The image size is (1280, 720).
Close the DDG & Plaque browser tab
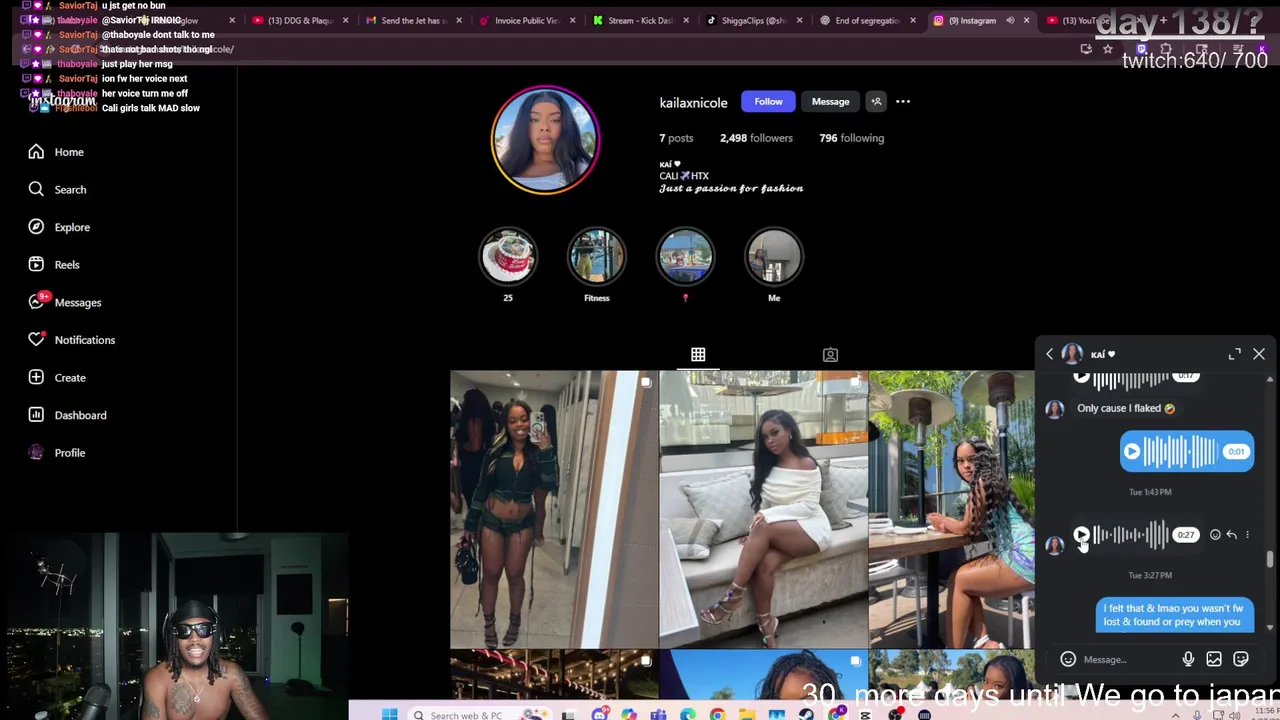click(346, 20)
